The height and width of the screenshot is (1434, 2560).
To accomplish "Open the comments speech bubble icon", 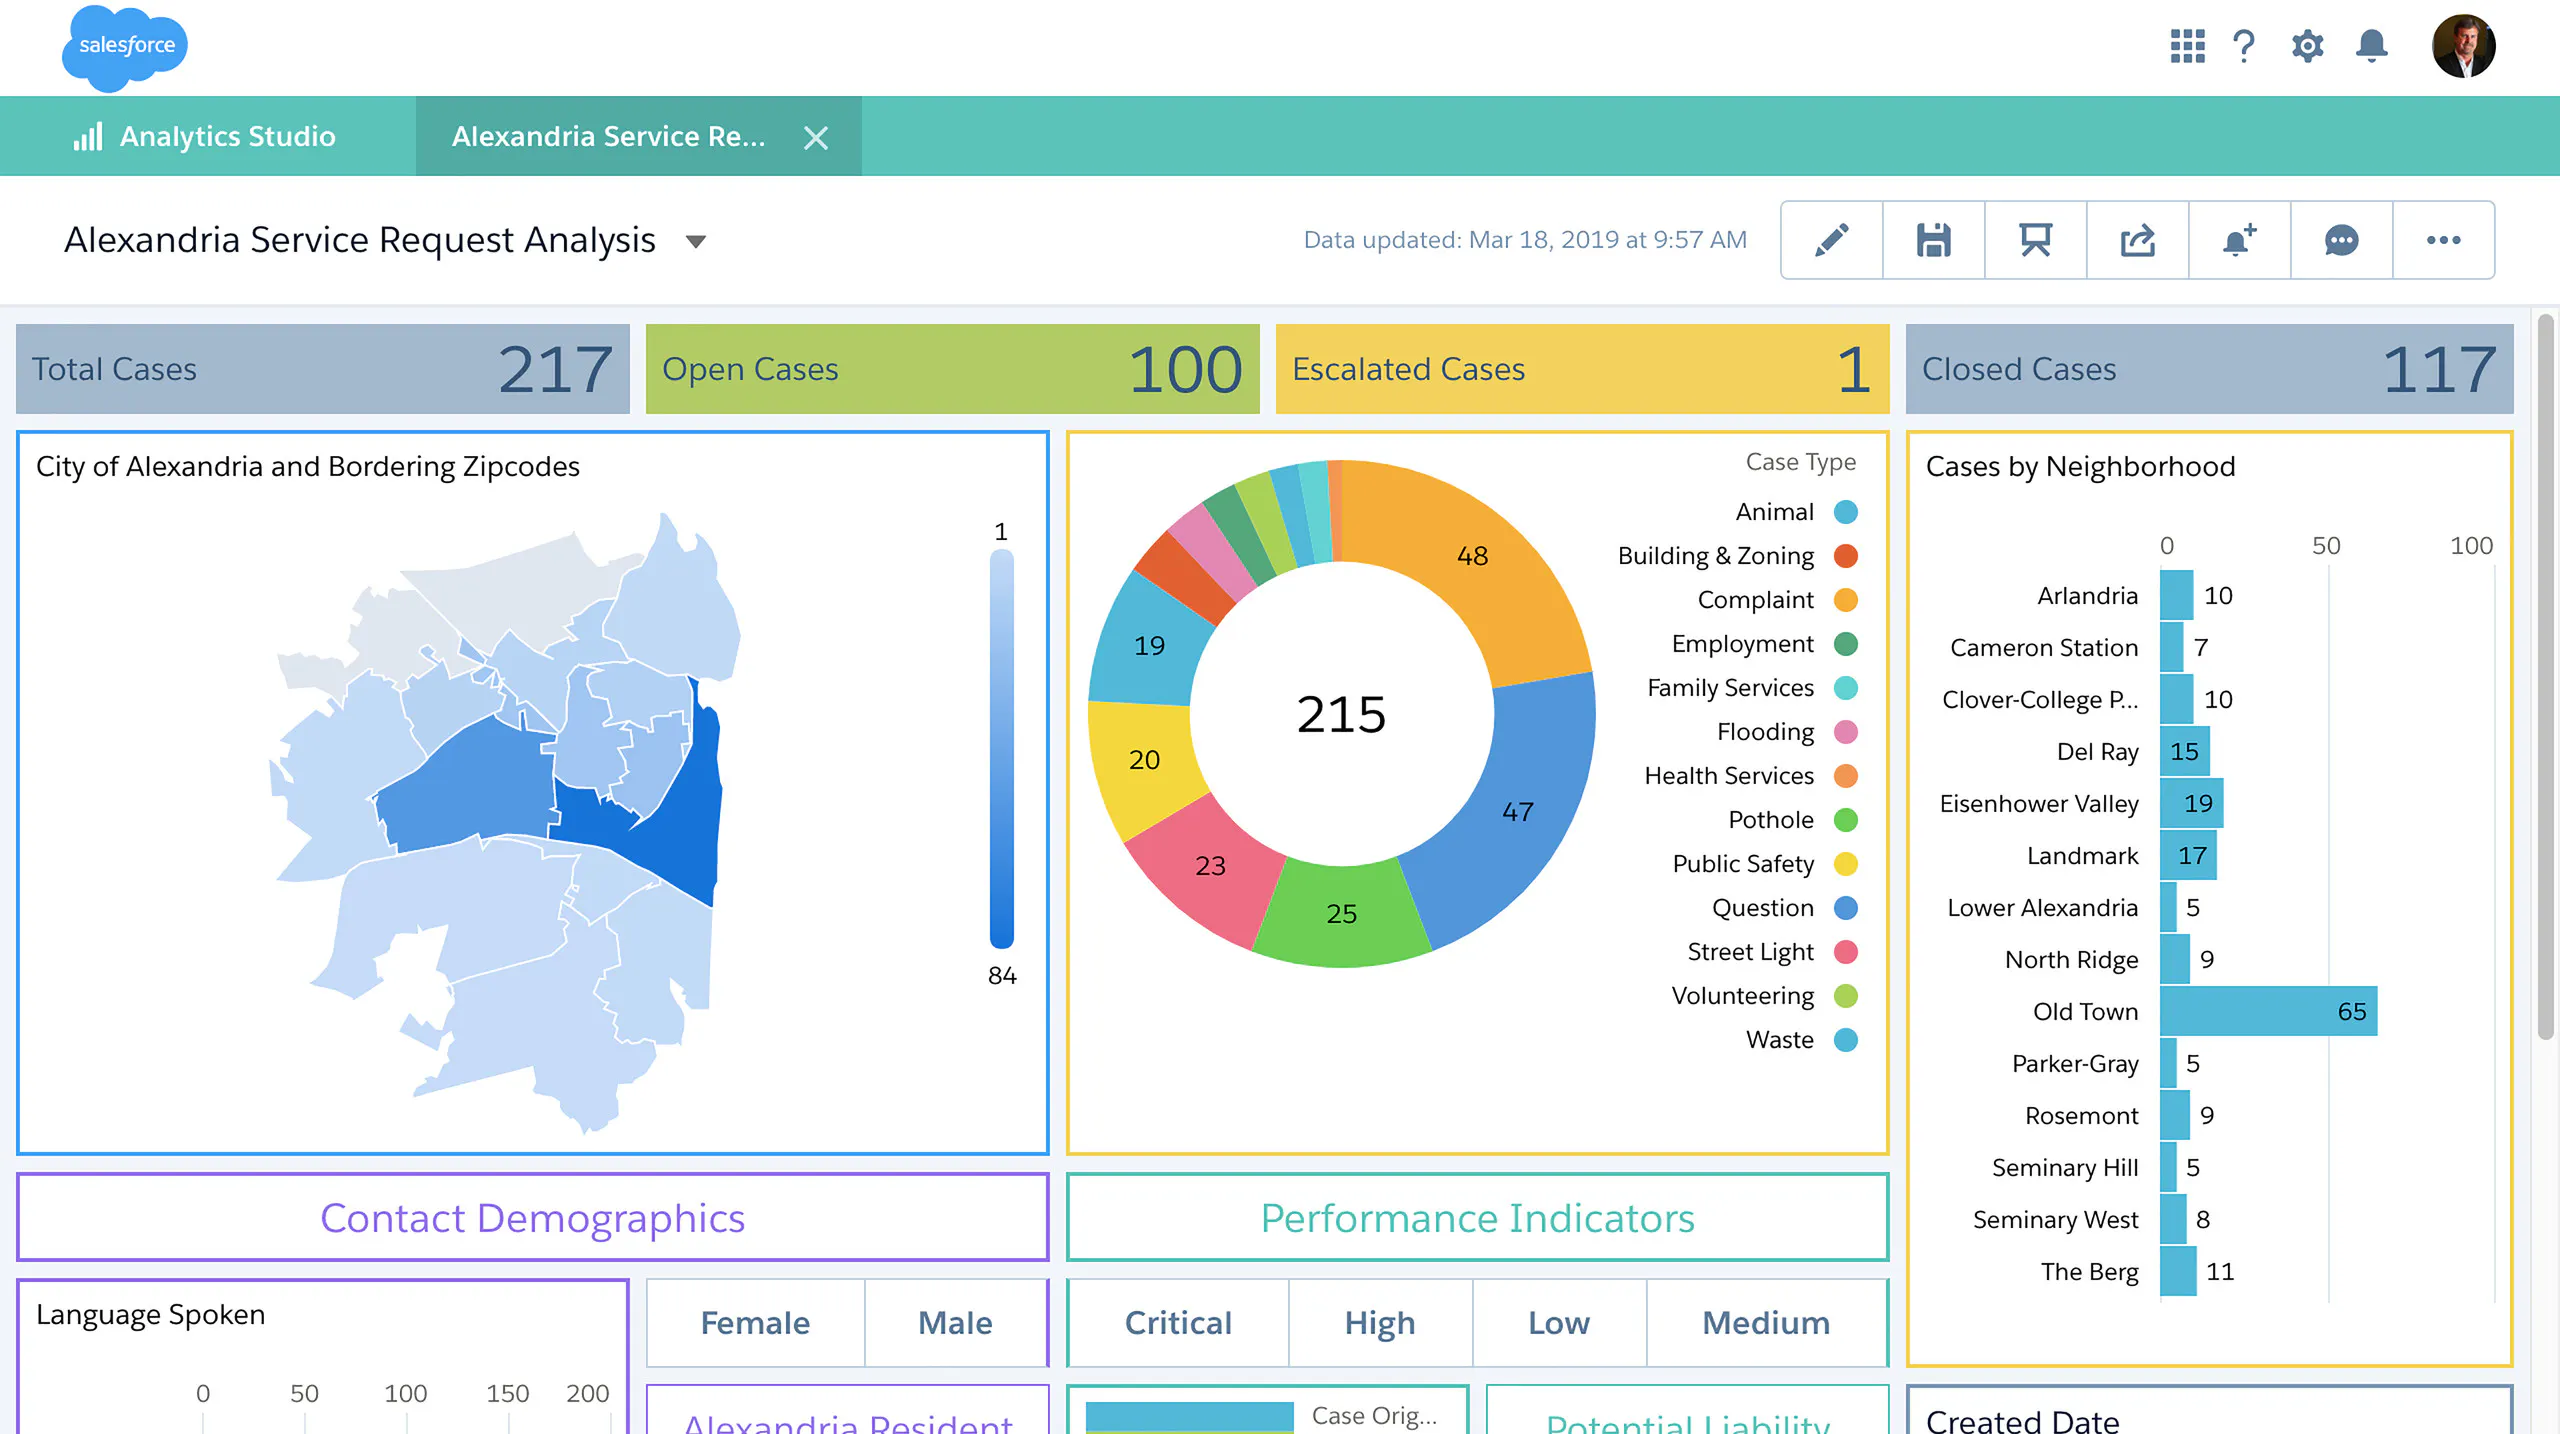I will [2341, 240].
